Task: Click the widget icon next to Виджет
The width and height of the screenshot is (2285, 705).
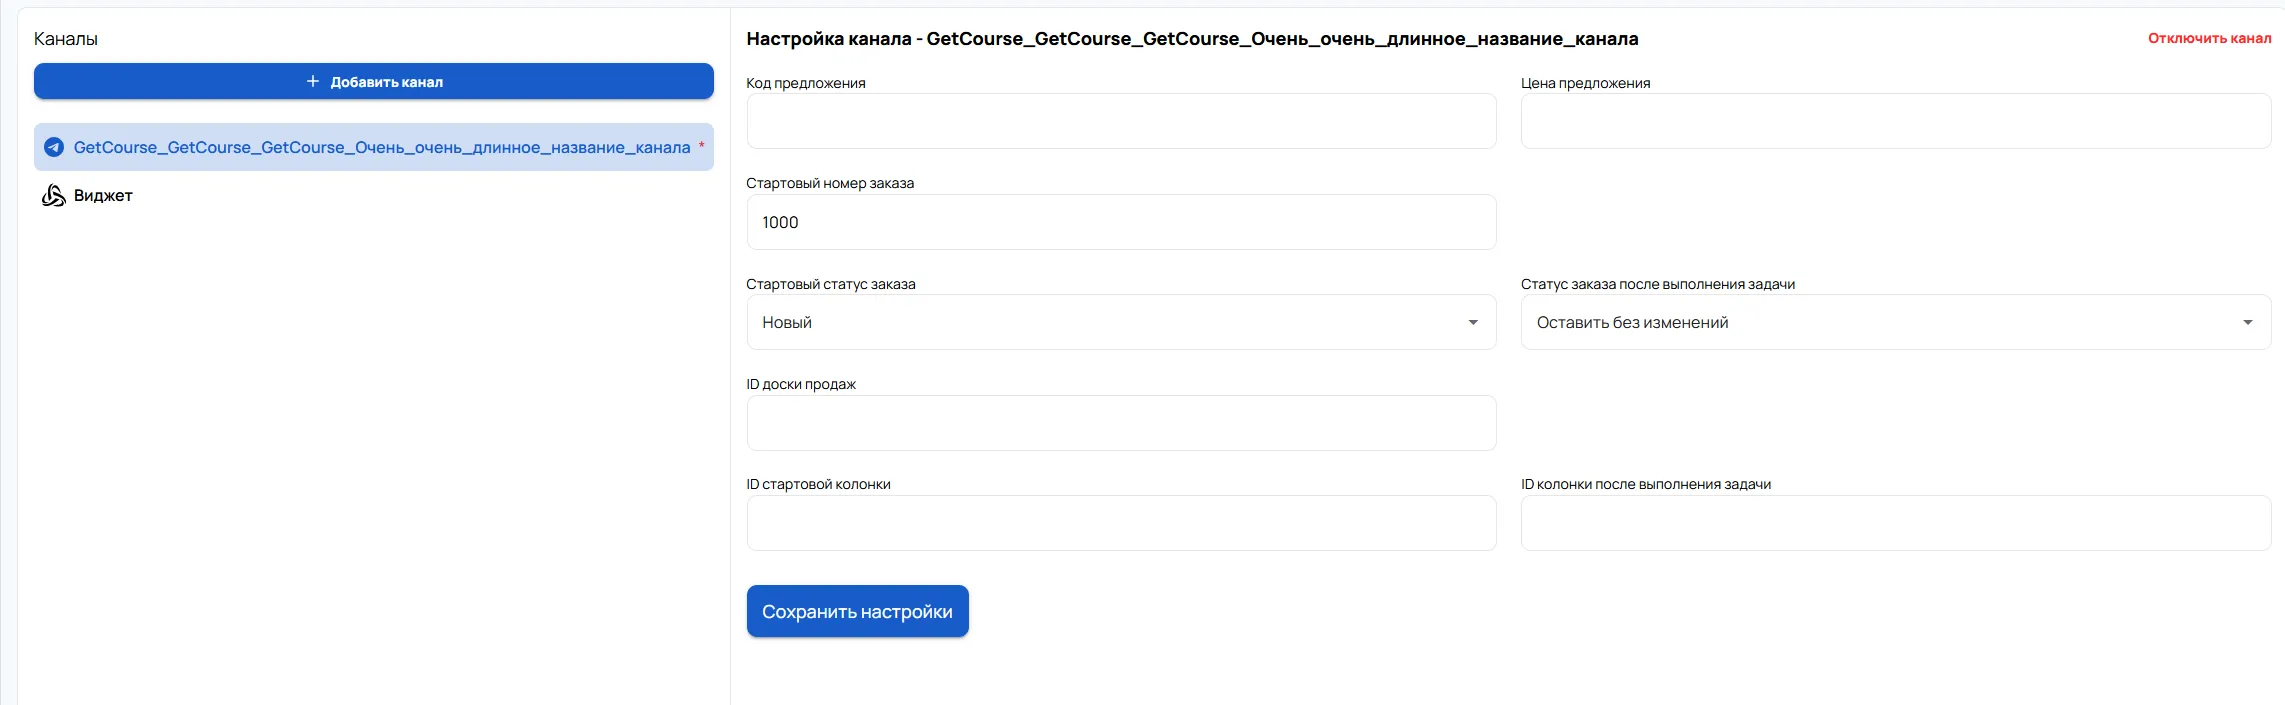Action: point(53,195)
